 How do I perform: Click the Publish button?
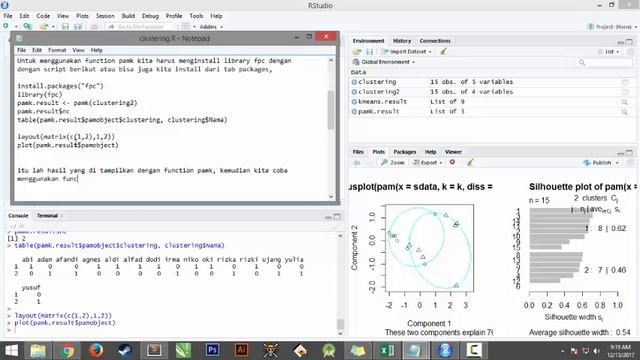(x=598, y=162)
